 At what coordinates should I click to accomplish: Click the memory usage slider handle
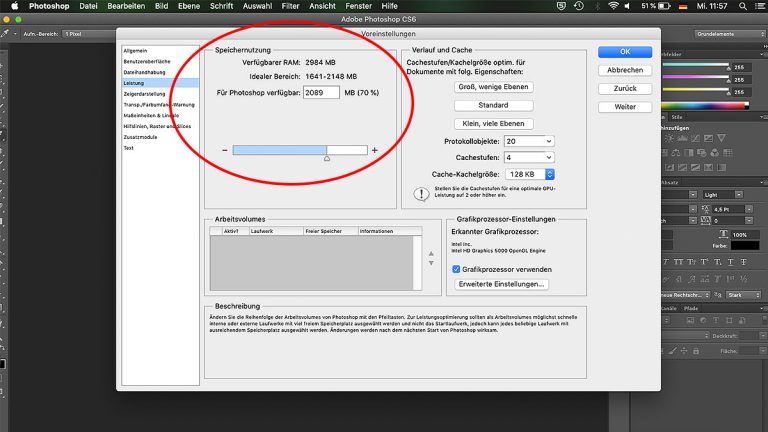327,156
